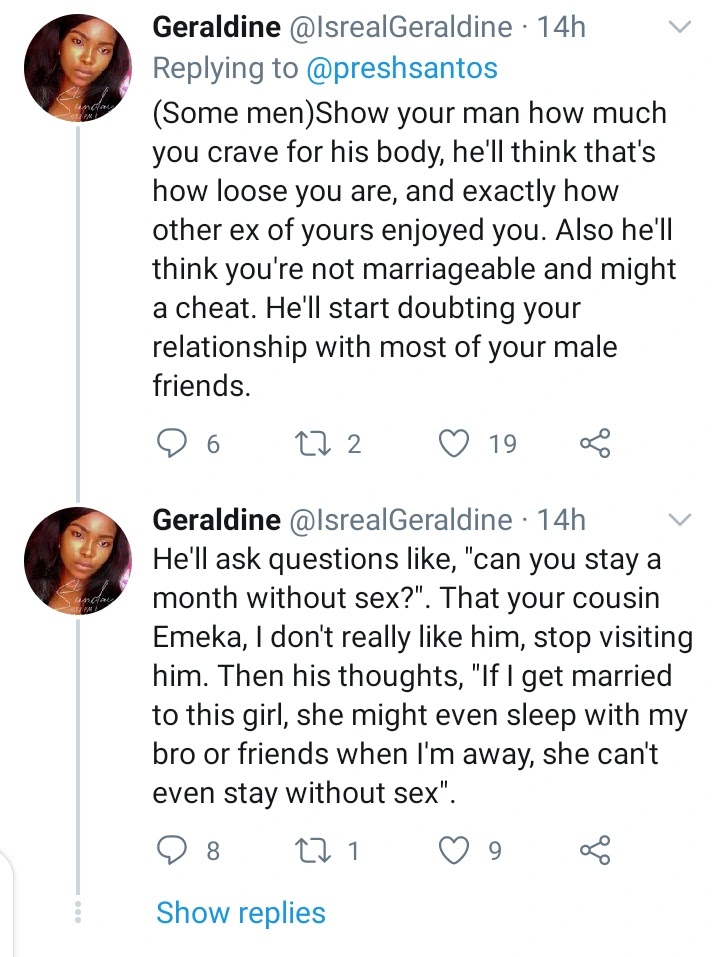Share the second tweet about Emeka
The width and height of the screenshot is (720, 957).
[x=595, y=850]
